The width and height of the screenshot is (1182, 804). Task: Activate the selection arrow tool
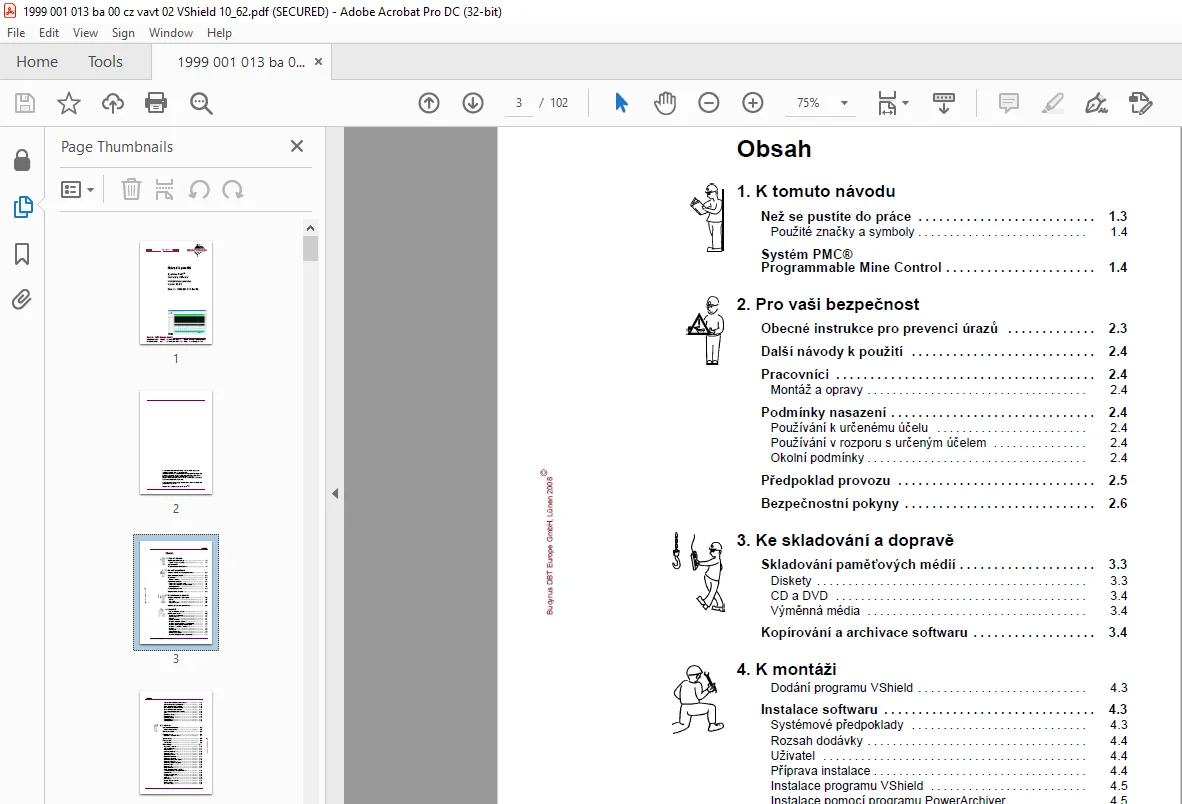(x=621, y=102)
